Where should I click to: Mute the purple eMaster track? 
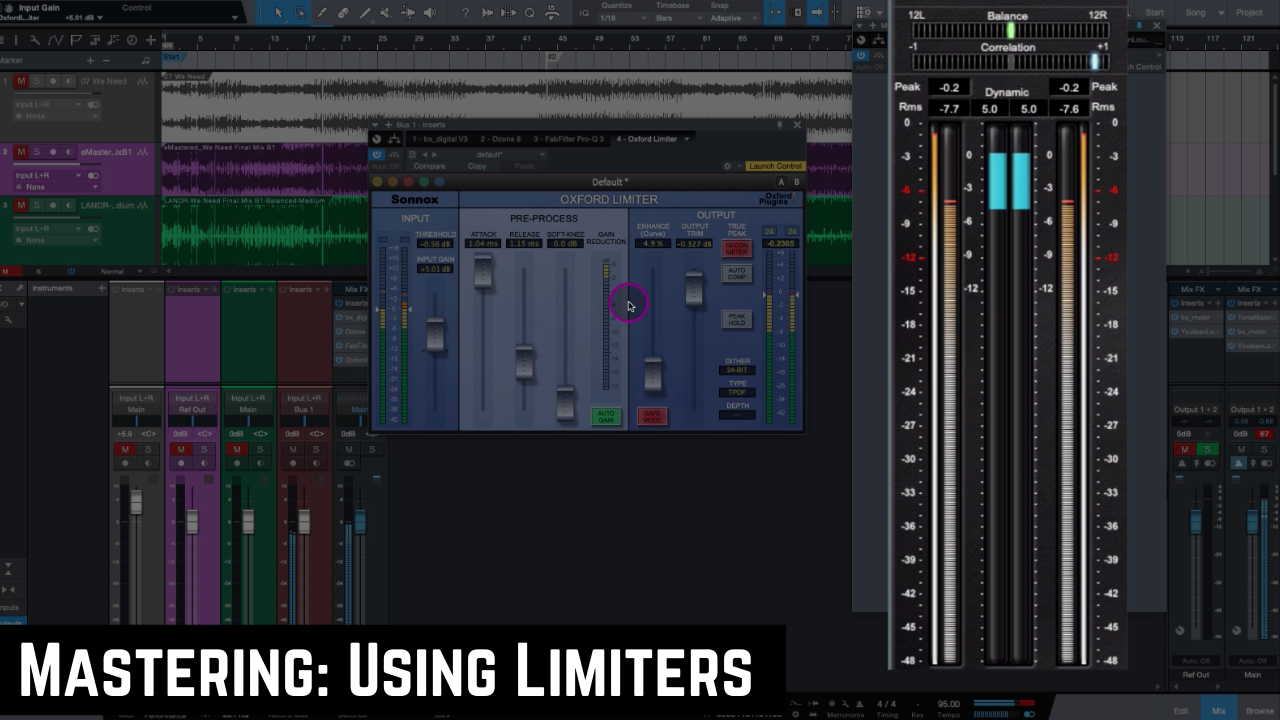(x=21, y=152)
